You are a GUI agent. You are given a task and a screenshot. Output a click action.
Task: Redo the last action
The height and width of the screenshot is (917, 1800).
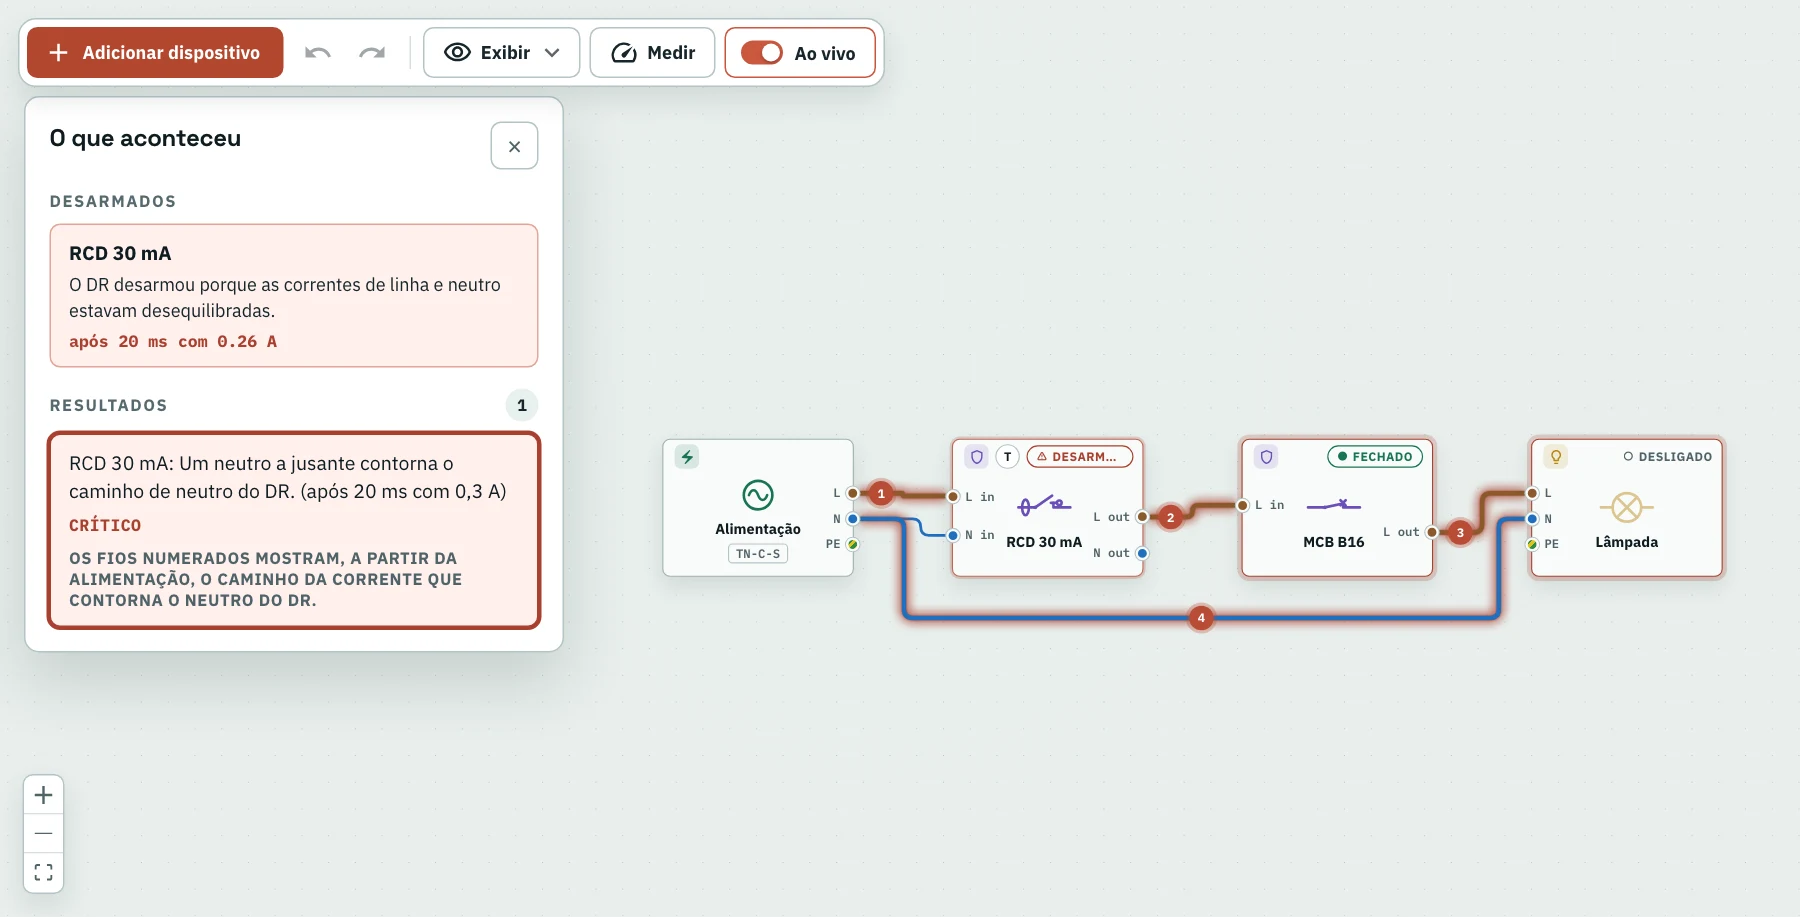(372, 52)
